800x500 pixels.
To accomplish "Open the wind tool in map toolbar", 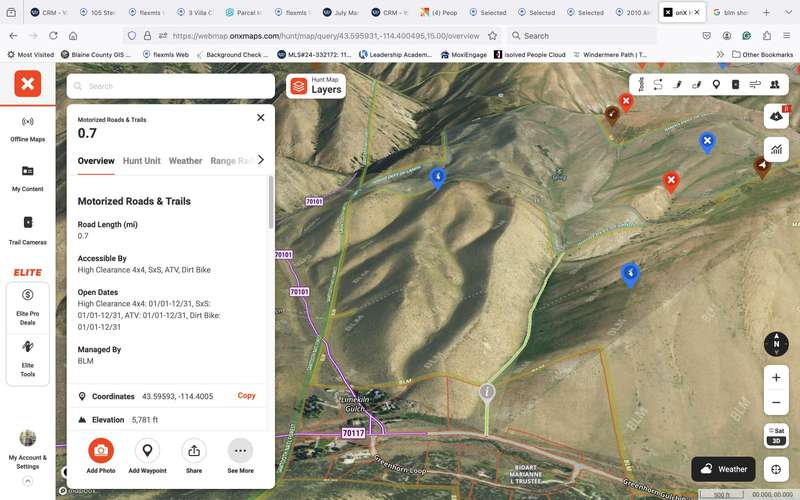I will point(755,85).
